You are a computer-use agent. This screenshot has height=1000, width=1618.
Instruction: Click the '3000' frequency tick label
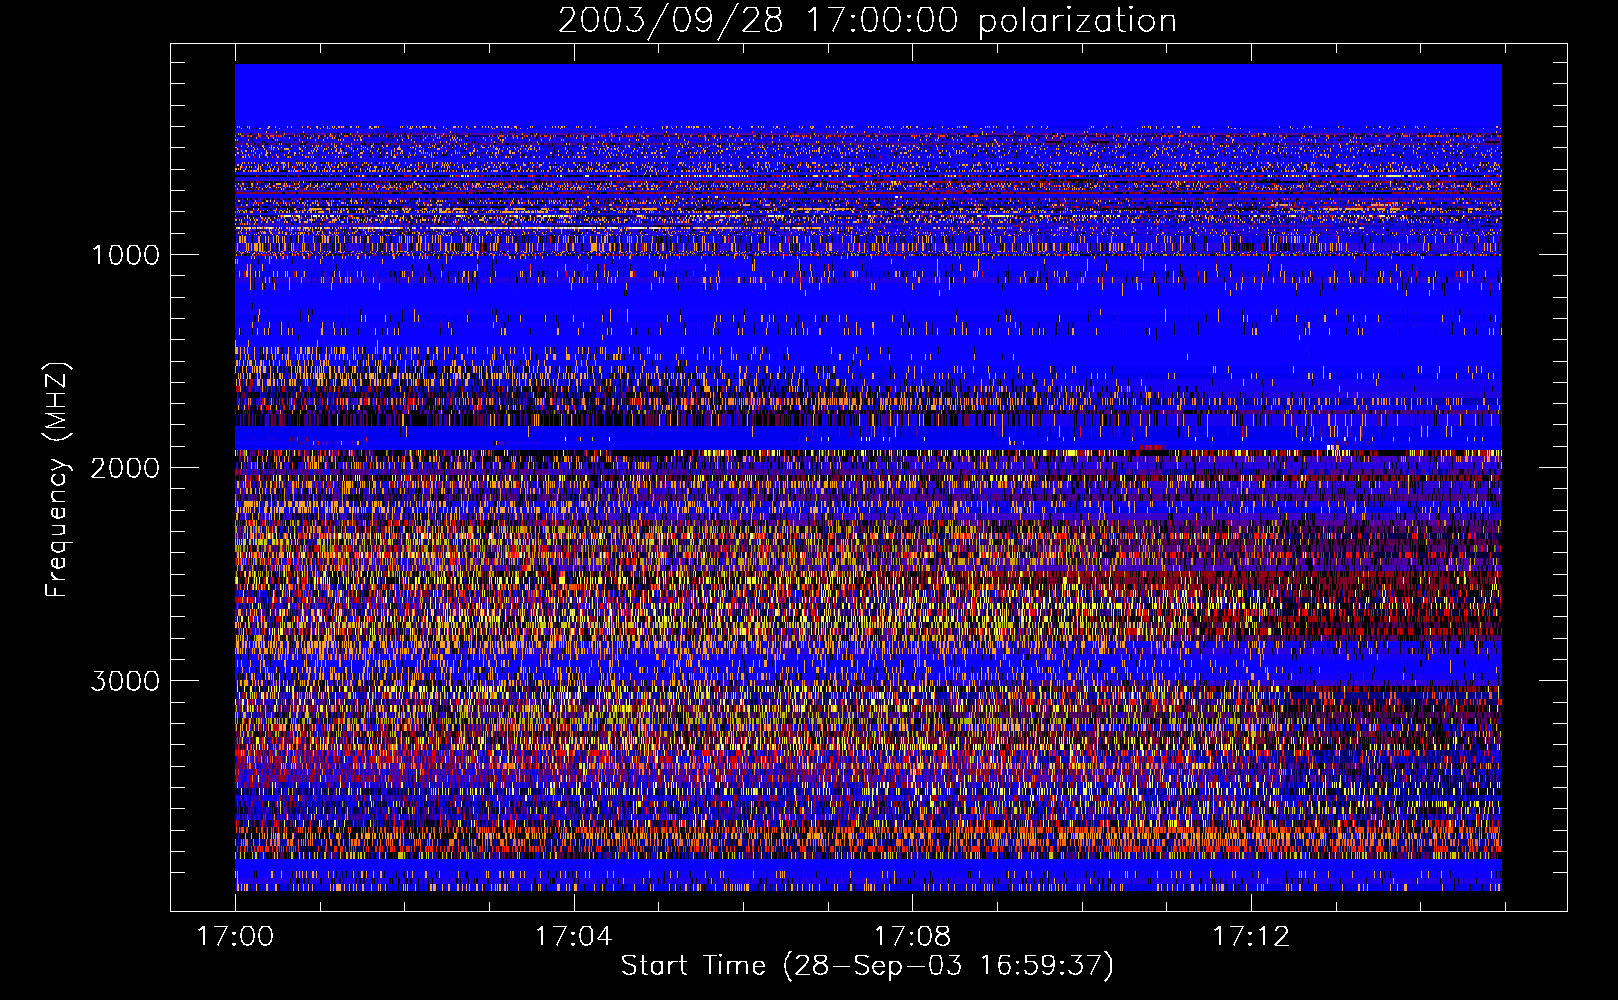pos(125,681)
